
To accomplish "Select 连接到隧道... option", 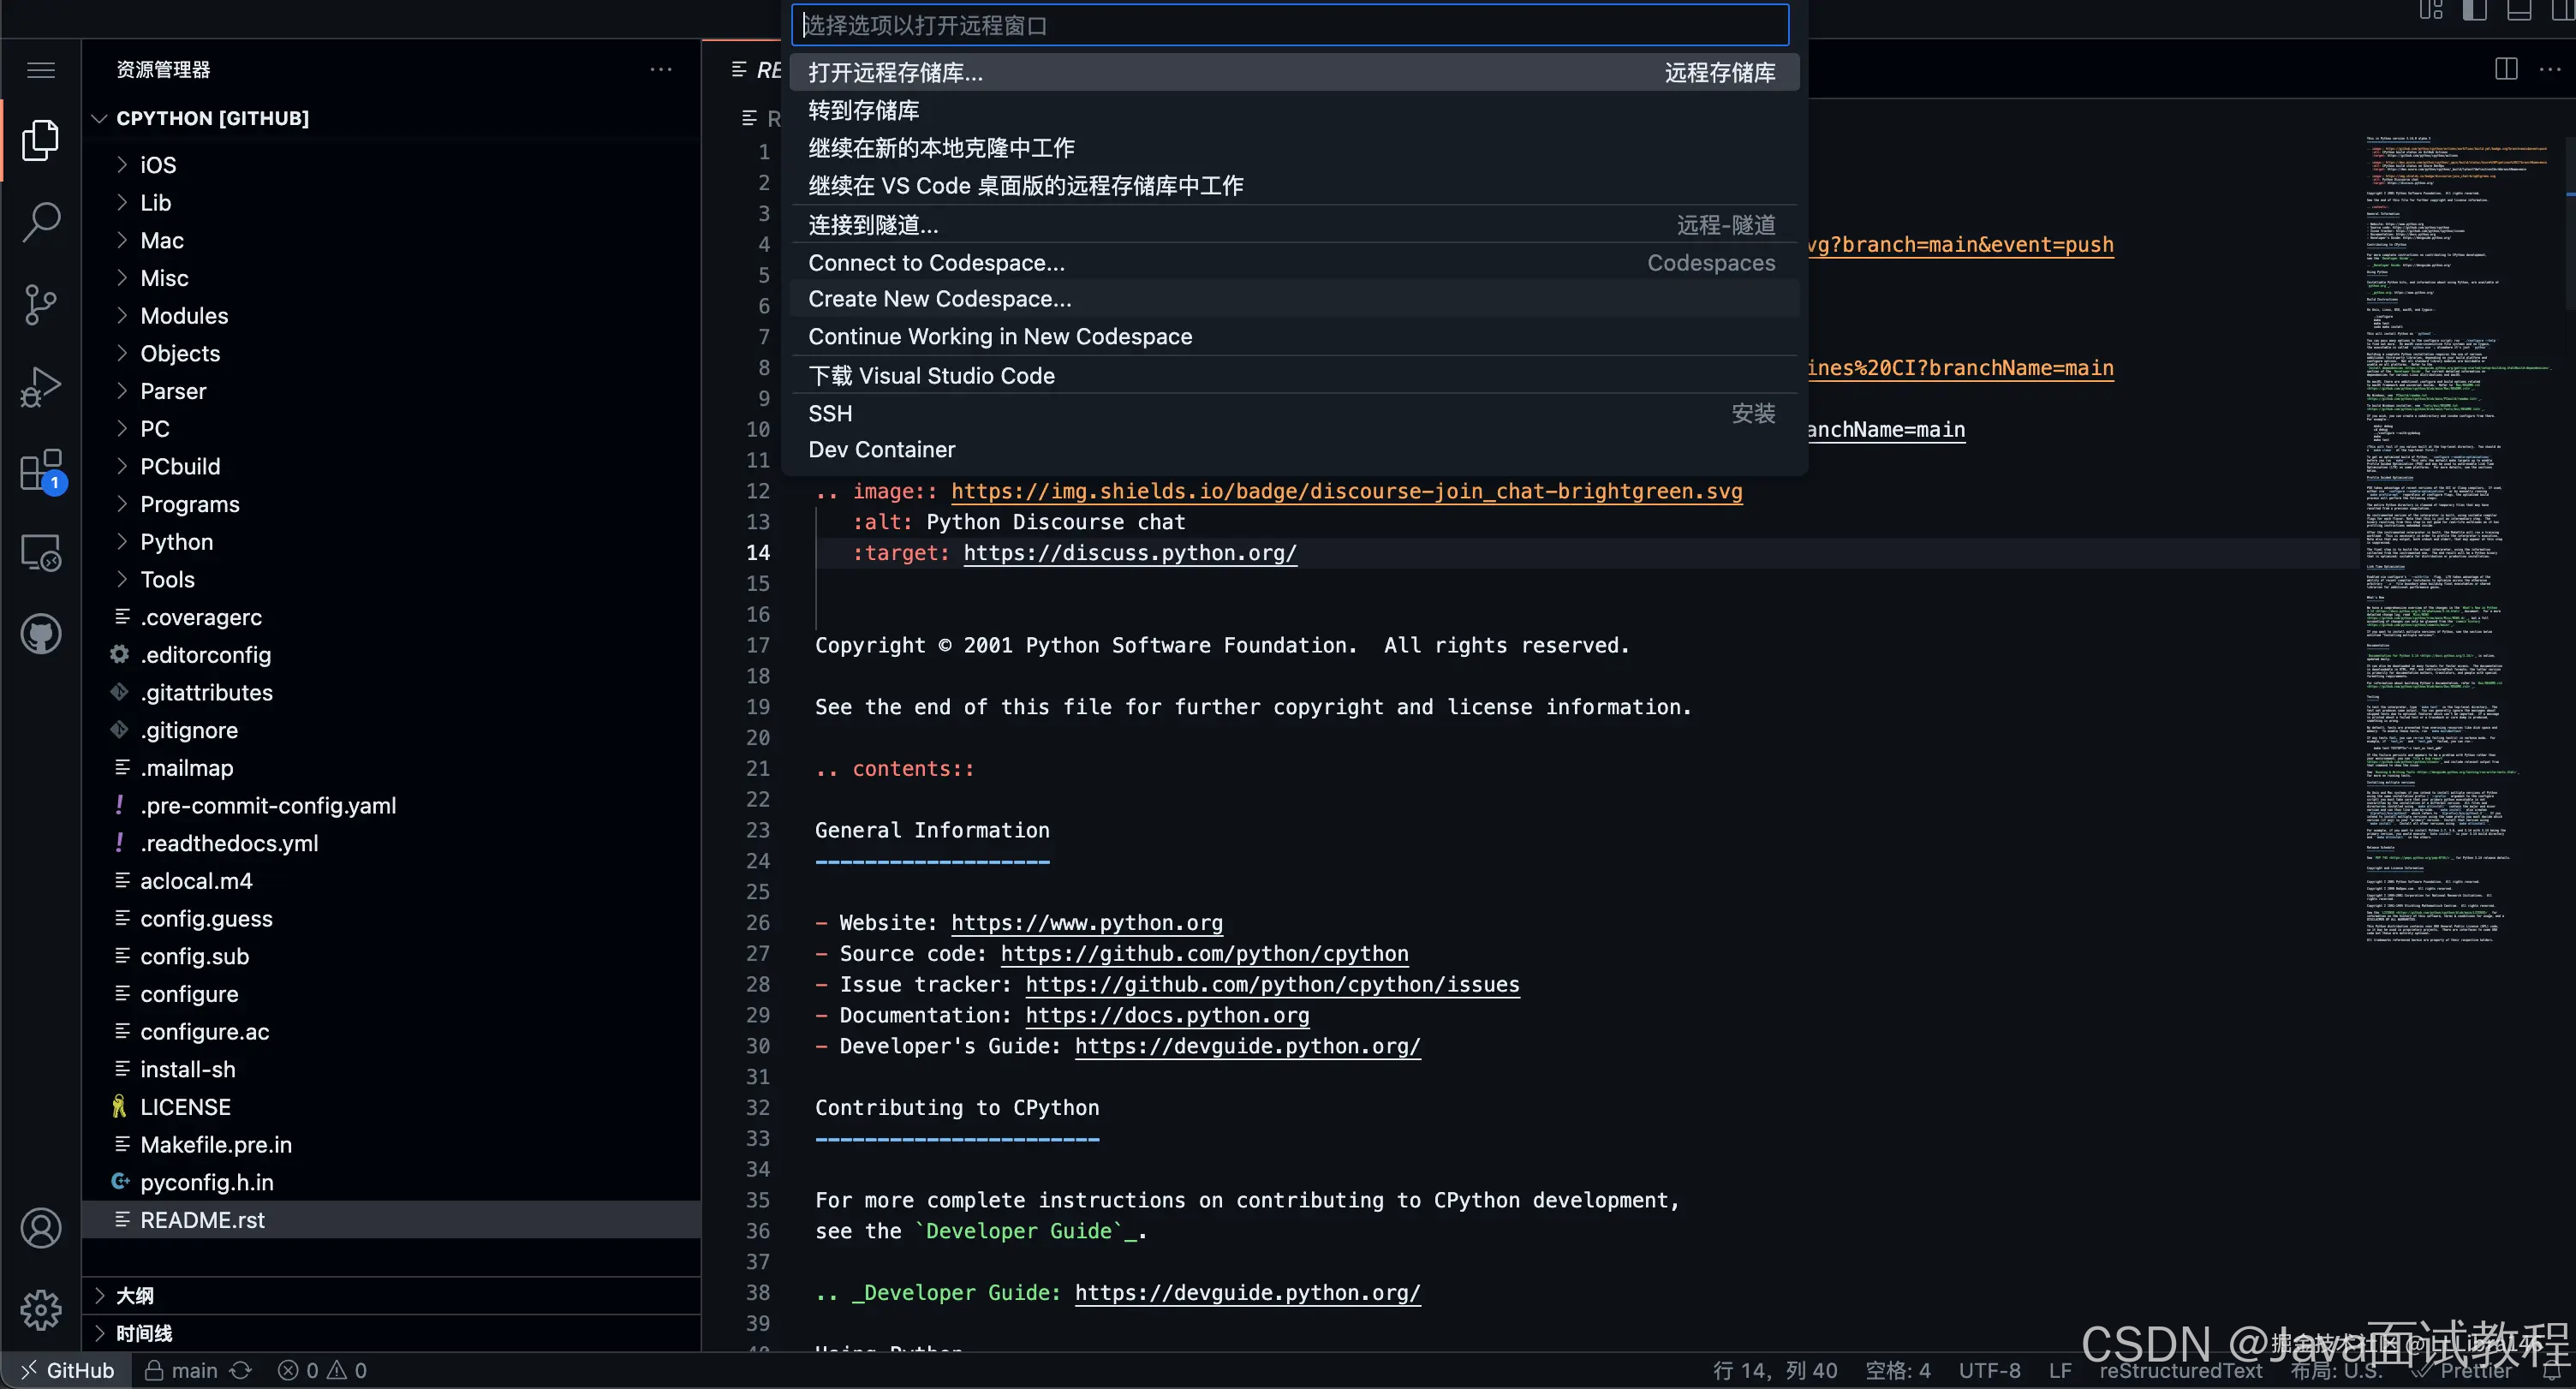I will (x=1294, y=225).
